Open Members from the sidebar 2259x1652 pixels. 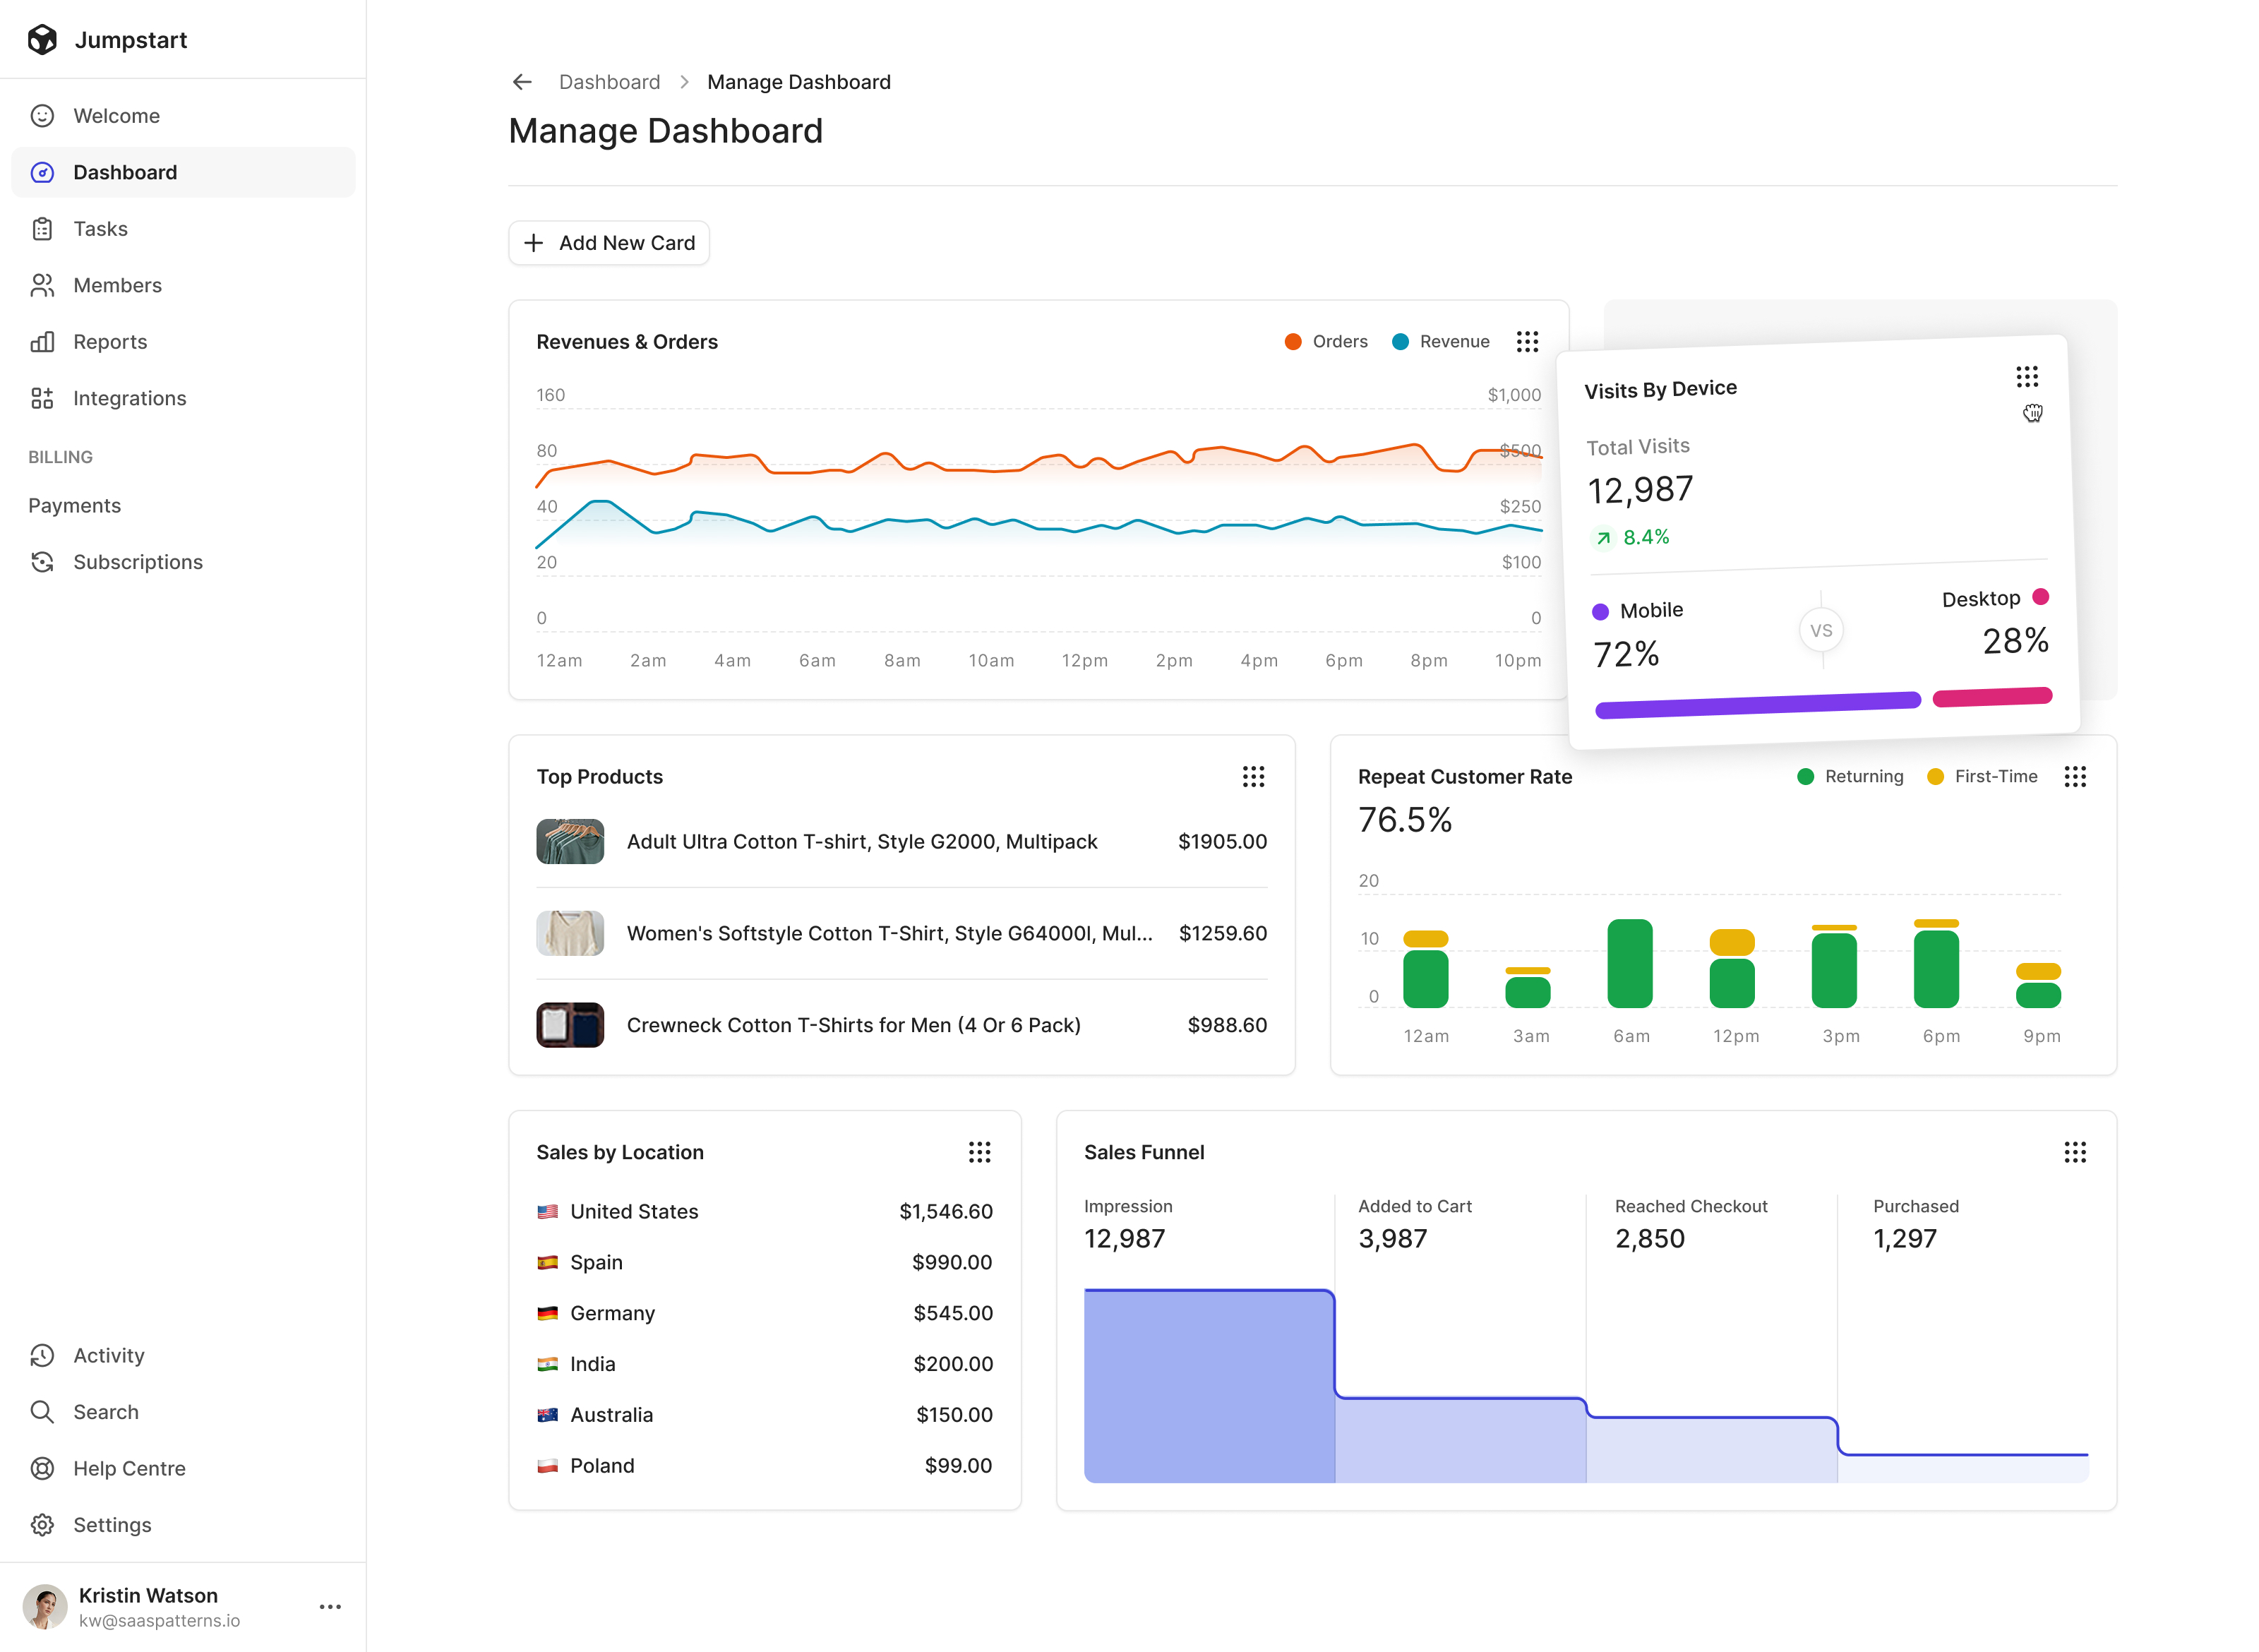[x=183, y=285]
